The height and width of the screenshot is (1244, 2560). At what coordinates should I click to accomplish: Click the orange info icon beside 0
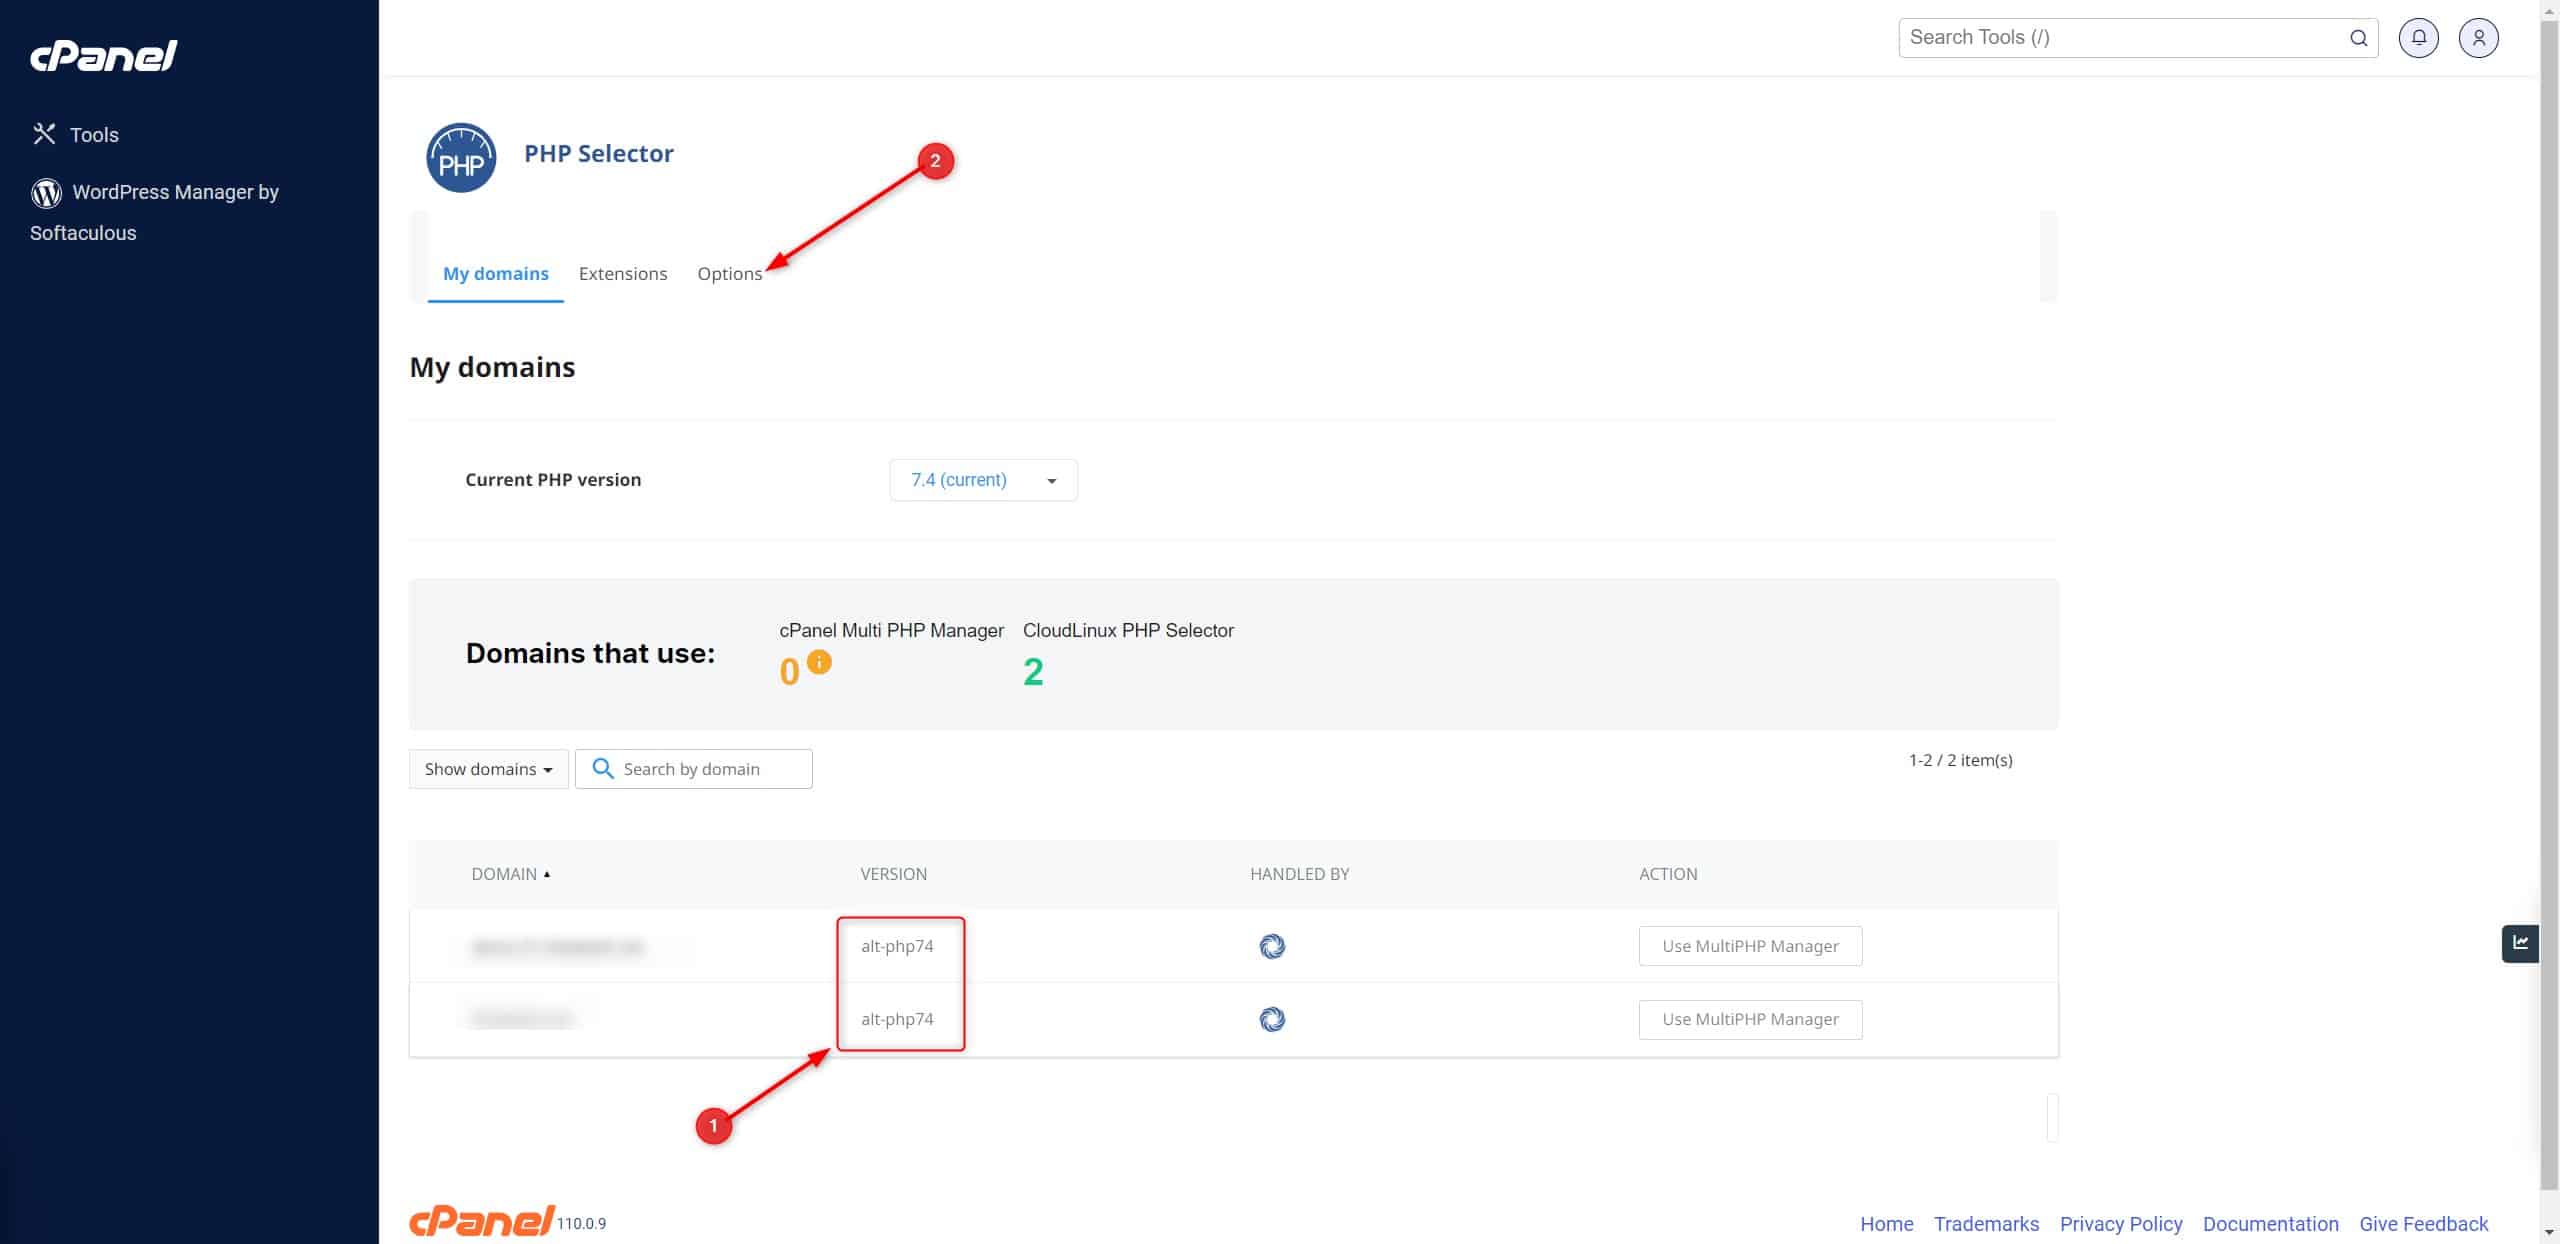[x=819, y=662]
